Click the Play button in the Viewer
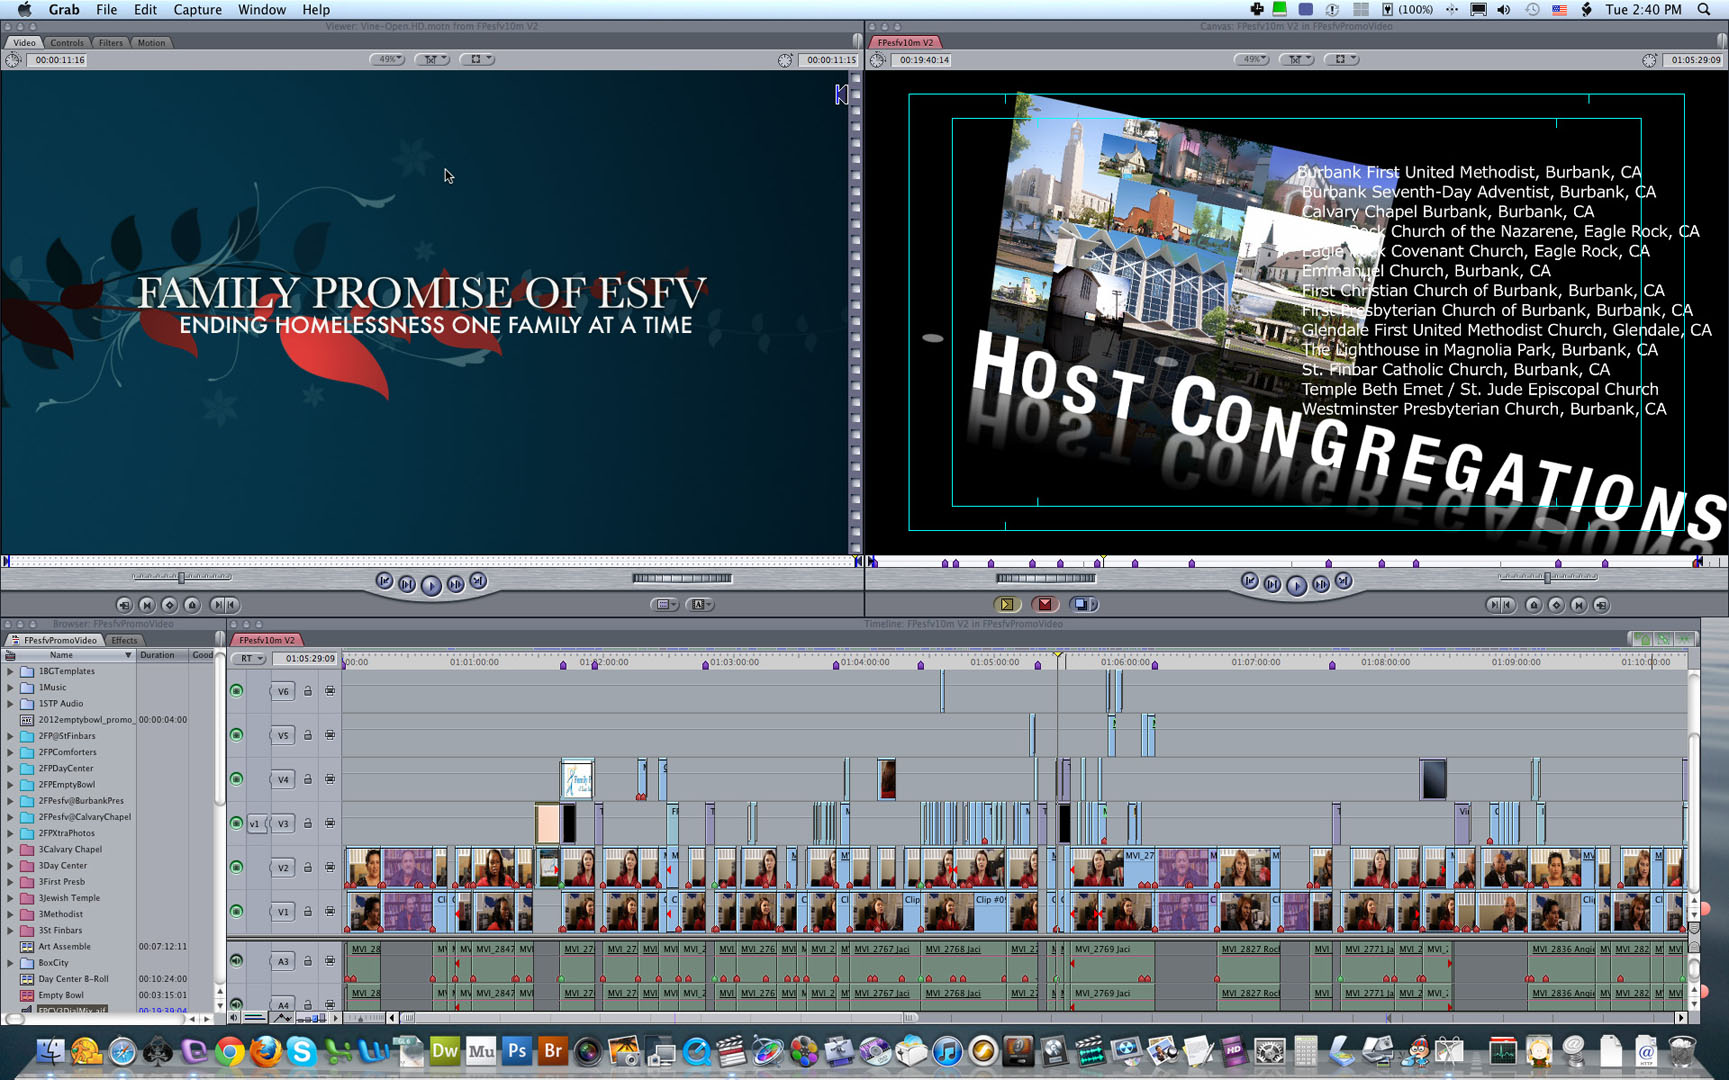The width and height of the screenshot is (1729, 1080). [x=431, y=585]
